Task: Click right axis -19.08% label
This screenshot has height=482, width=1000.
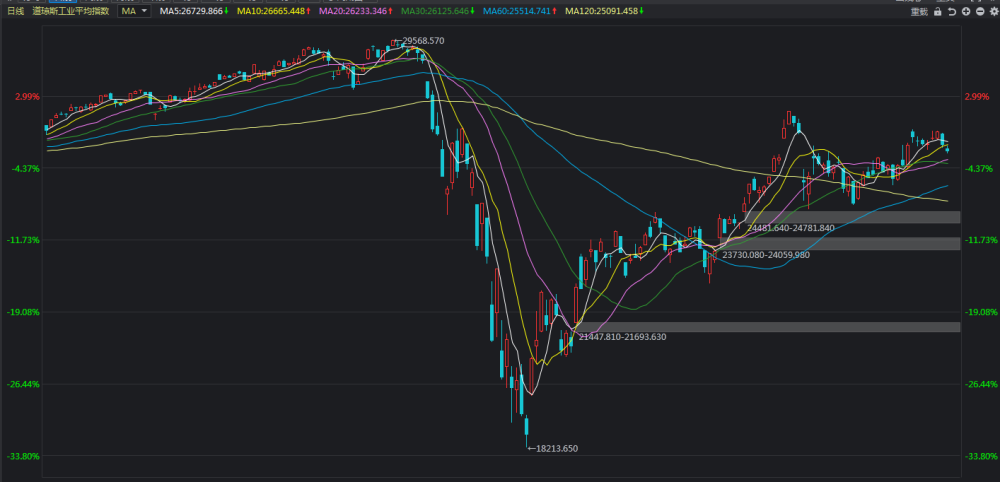Action: click(981, 312)
